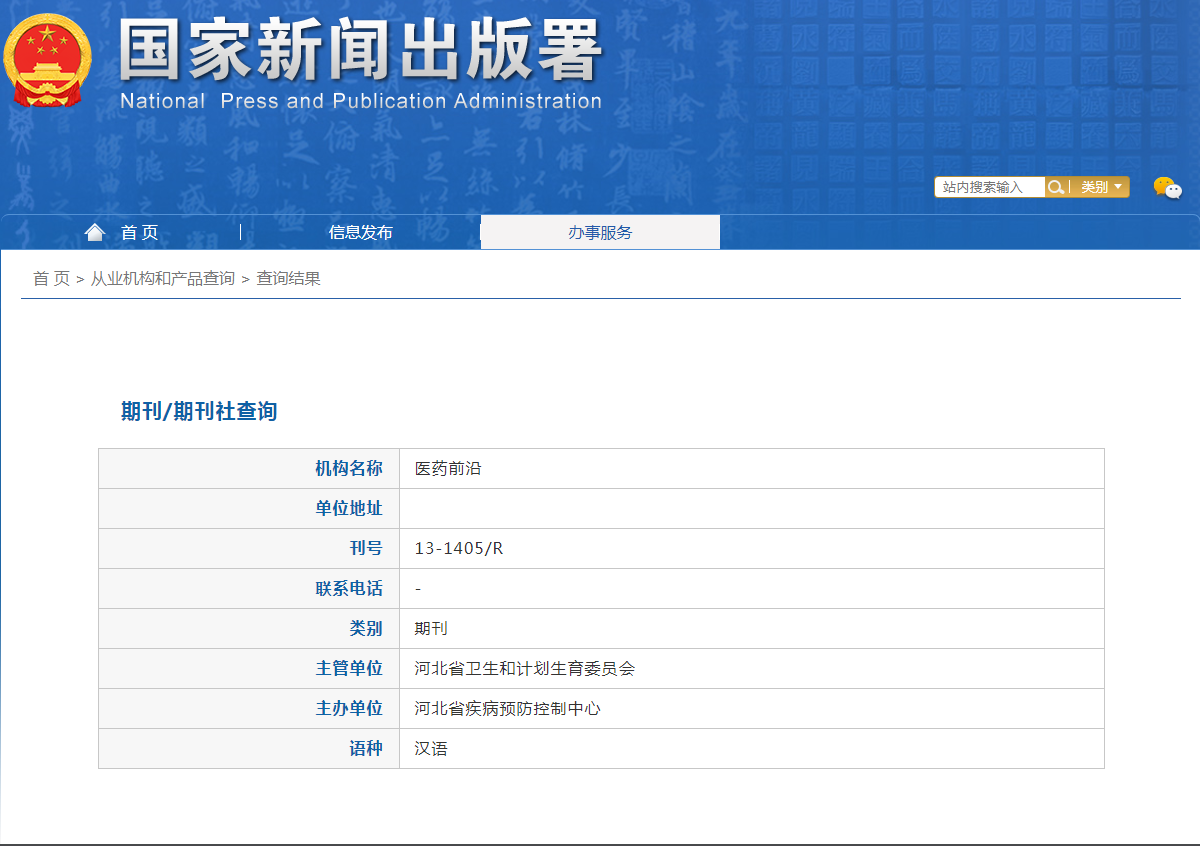Screen dimensions: 1200x846
Task: Open the 首页 navigation menu item
Action: [x=139, y=233]
